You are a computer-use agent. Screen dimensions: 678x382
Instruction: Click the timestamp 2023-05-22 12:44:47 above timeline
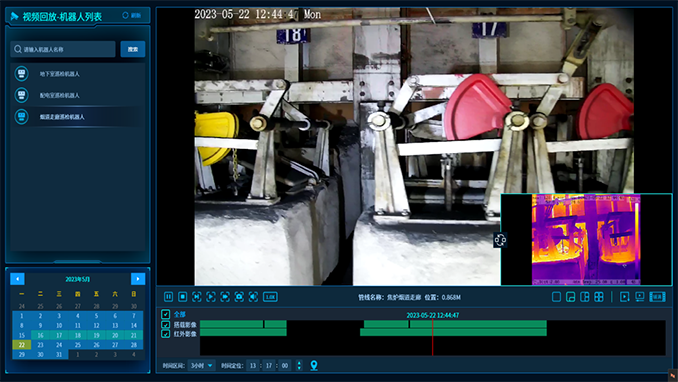[432, 315]
